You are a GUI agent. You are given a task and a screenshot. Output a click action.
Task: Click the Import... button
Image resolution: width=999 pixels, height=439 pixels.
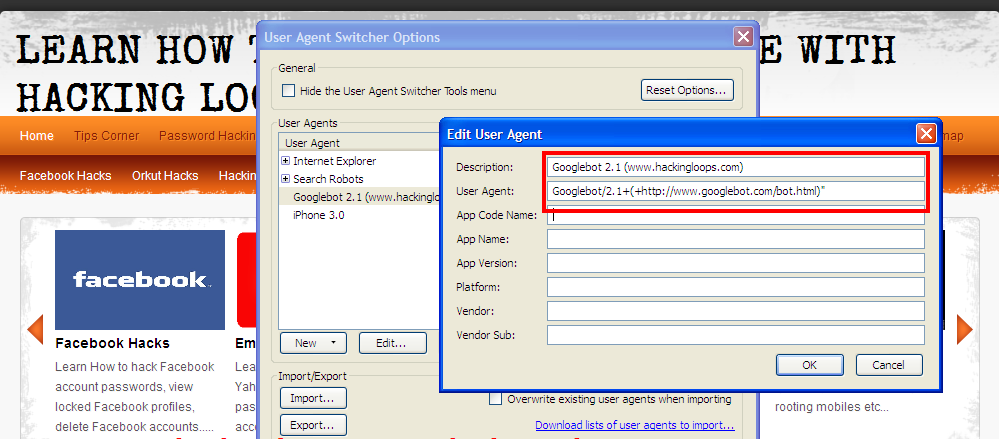click(x=313, y=398)
